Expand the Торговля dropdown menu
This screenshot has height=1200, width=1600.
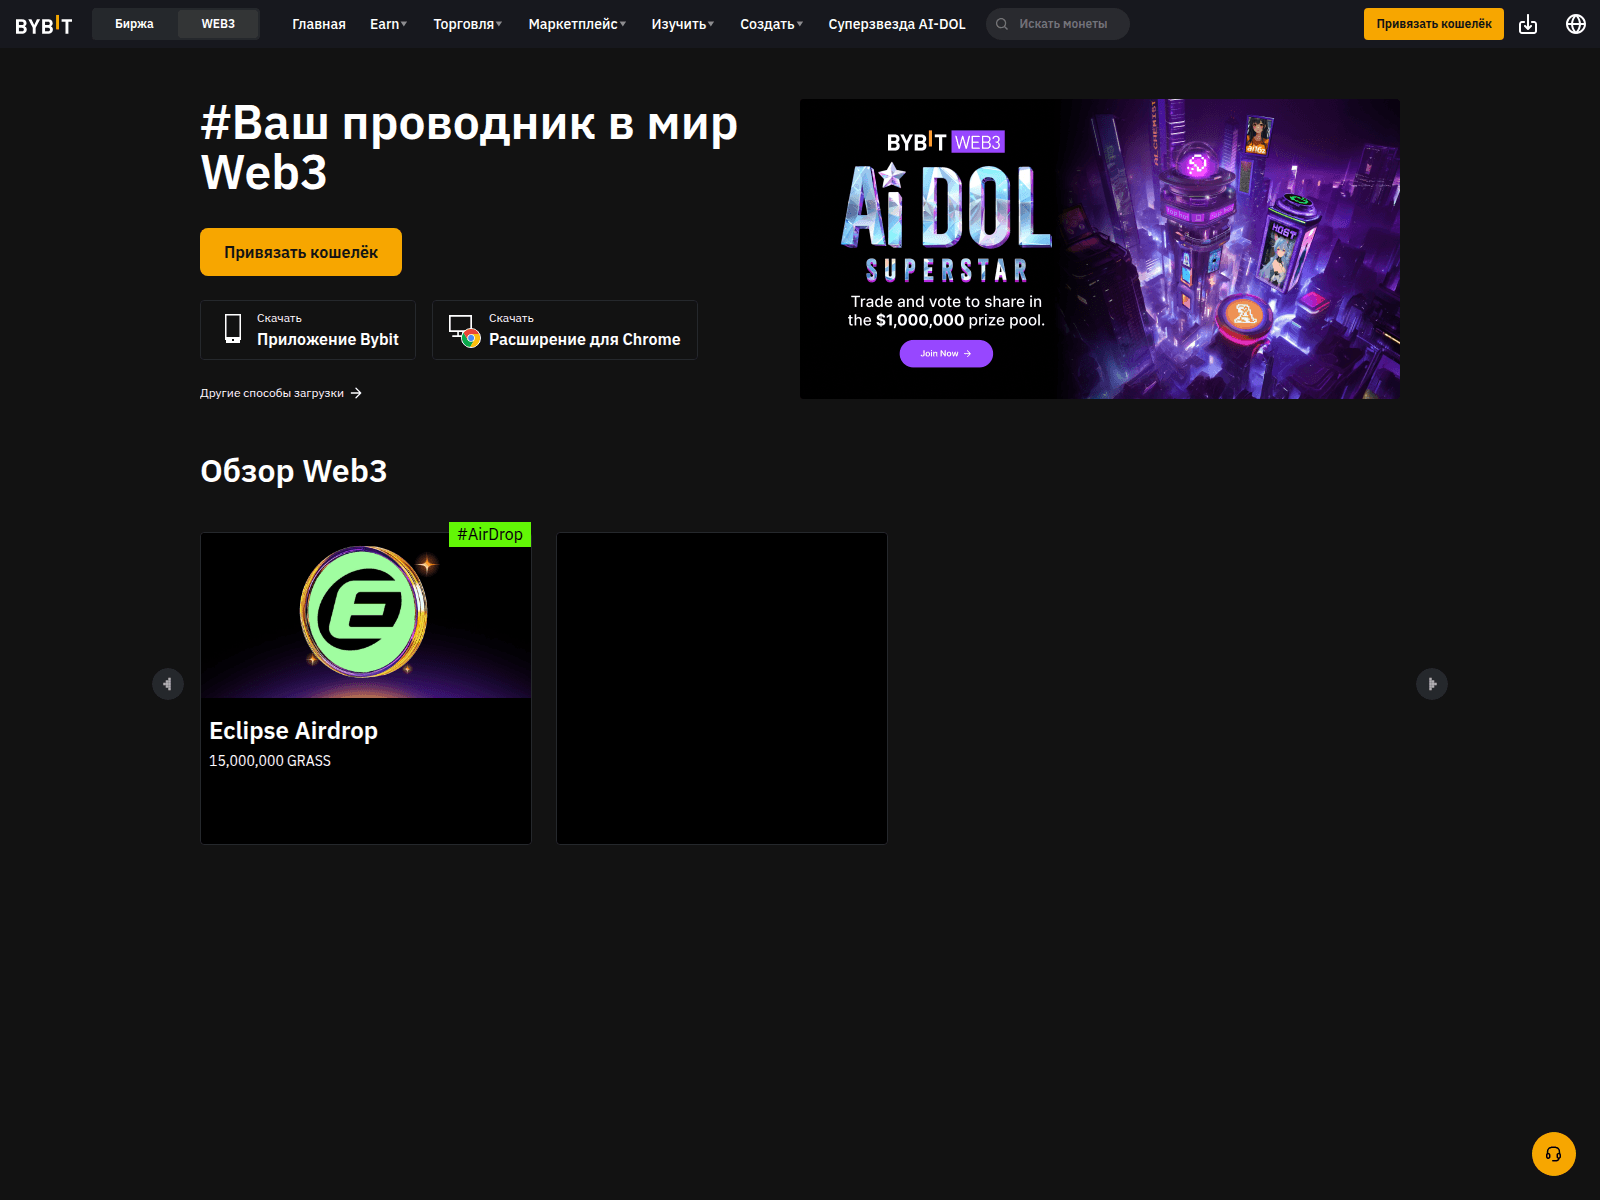pyautogui.click(x=468, y=24)
